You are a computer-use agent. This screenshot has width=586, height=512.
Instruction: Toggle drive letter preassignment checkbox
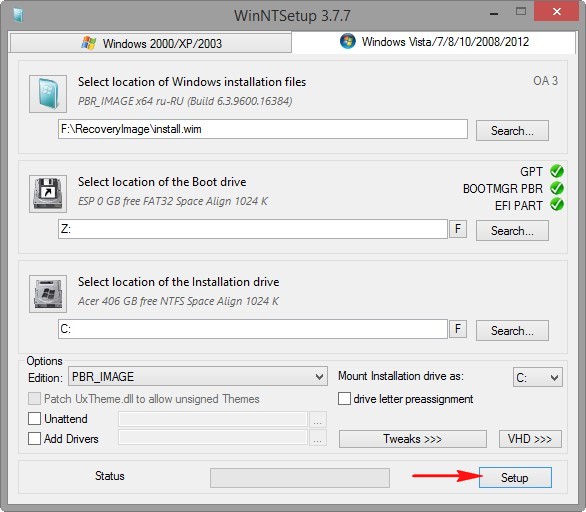[344, 399]
